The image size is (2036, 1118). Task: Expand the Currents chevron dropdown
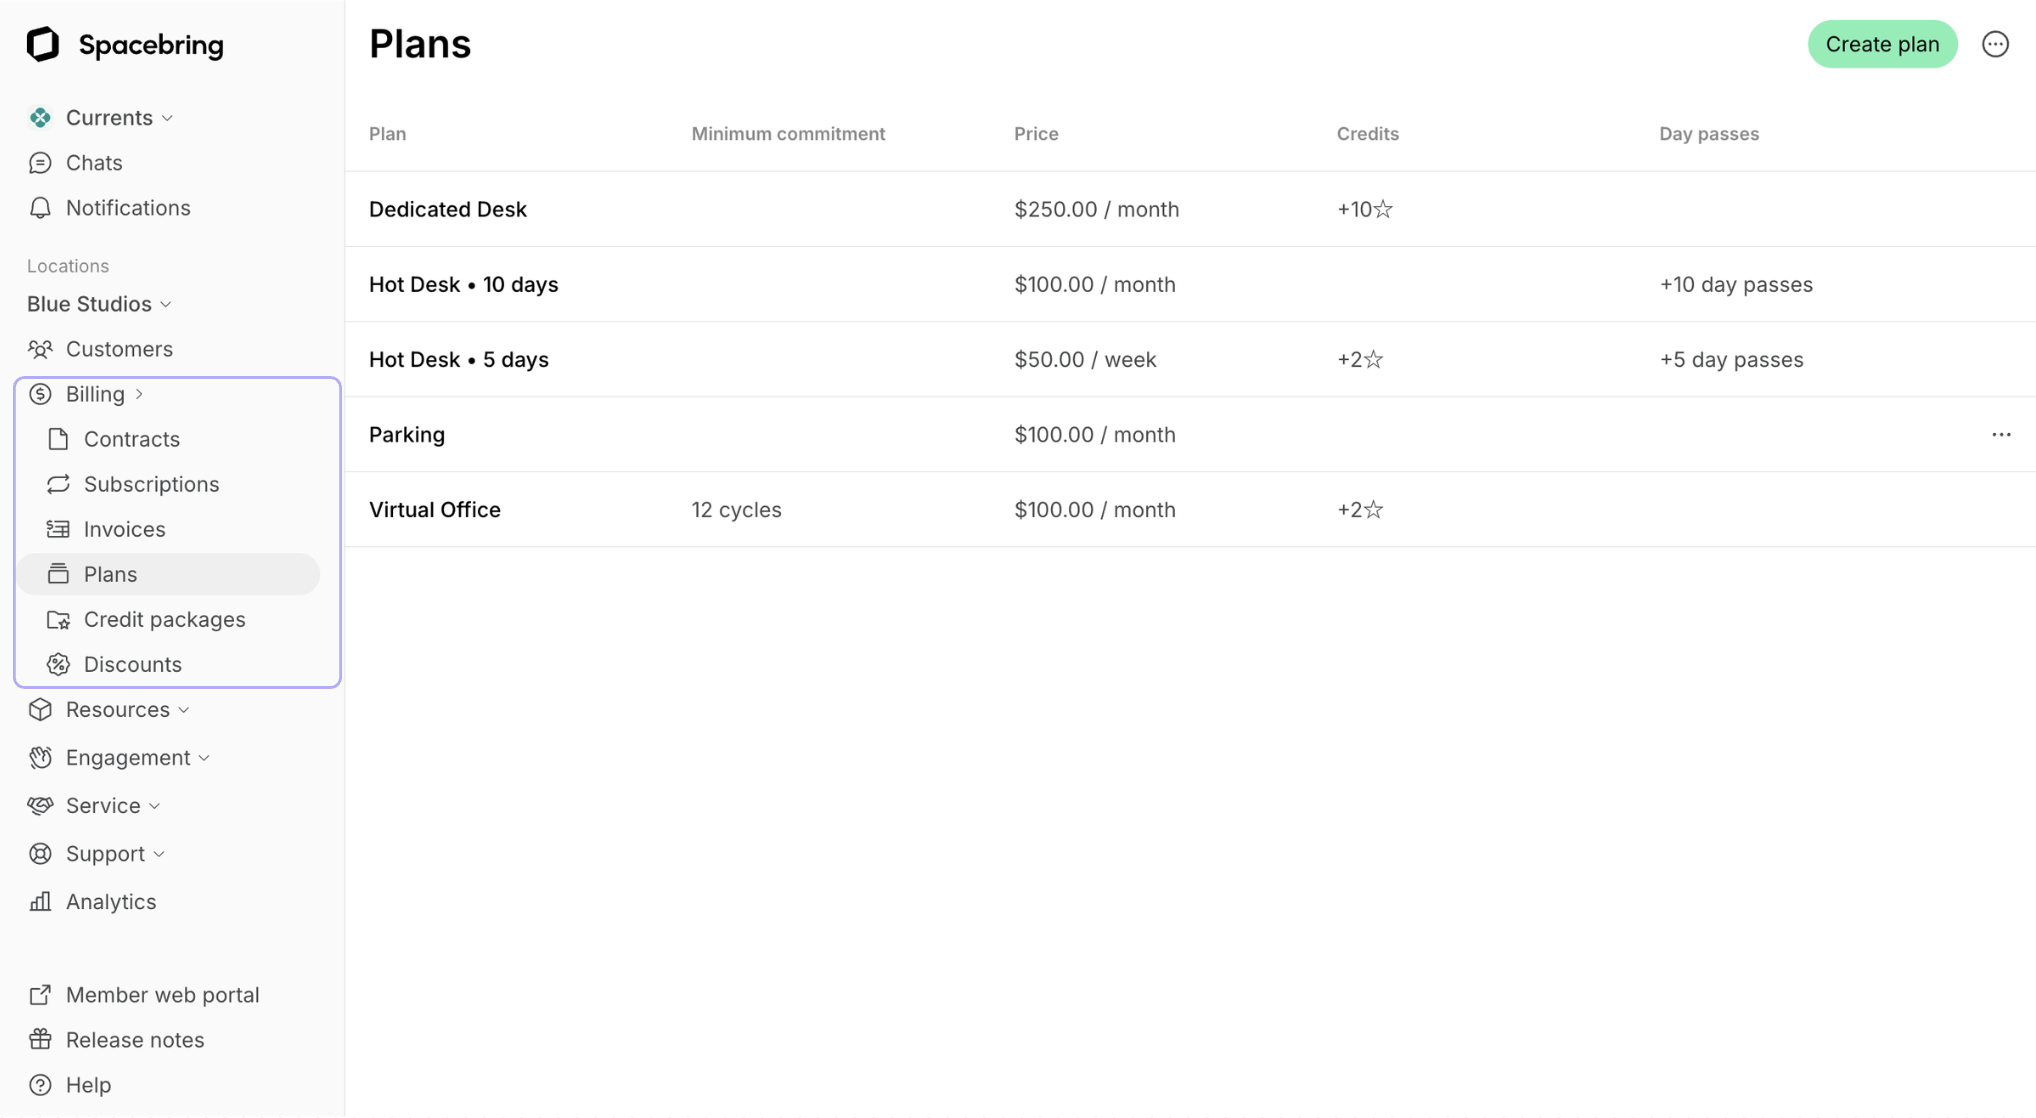pos(167,118)
